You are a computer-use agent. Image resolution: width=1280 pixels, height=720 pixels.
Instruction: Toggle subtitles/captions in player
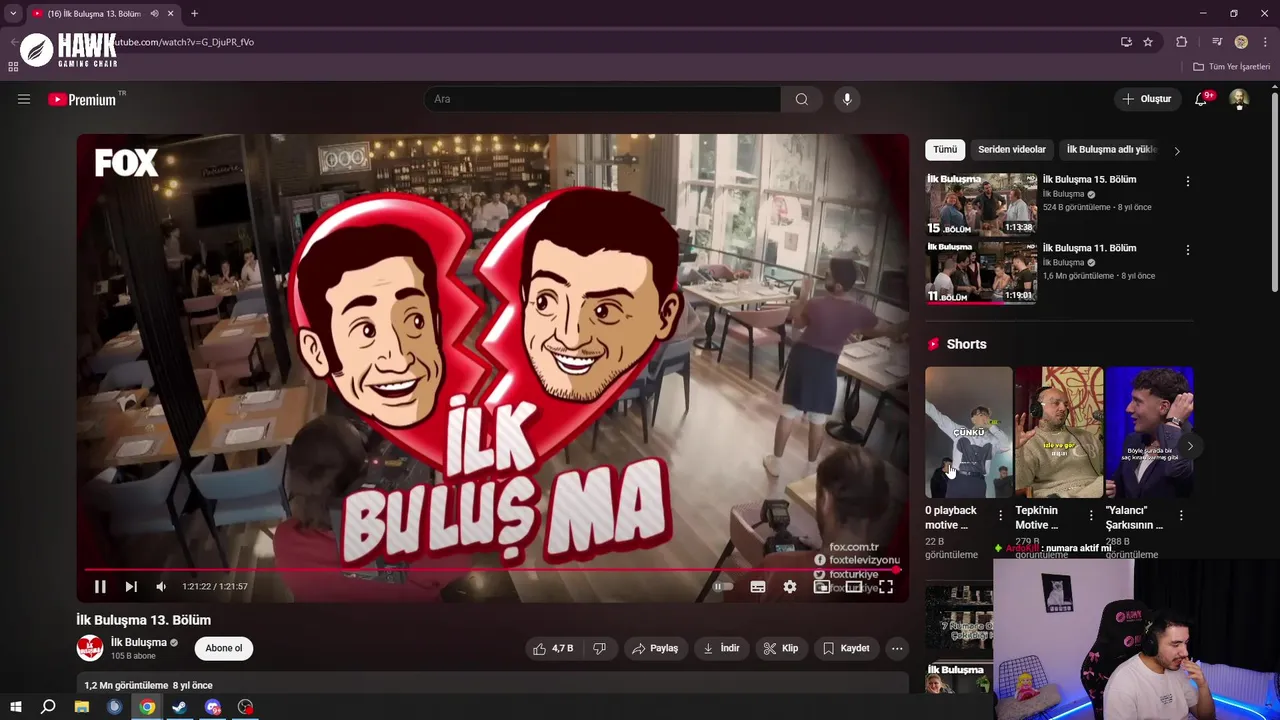[758, 587]
